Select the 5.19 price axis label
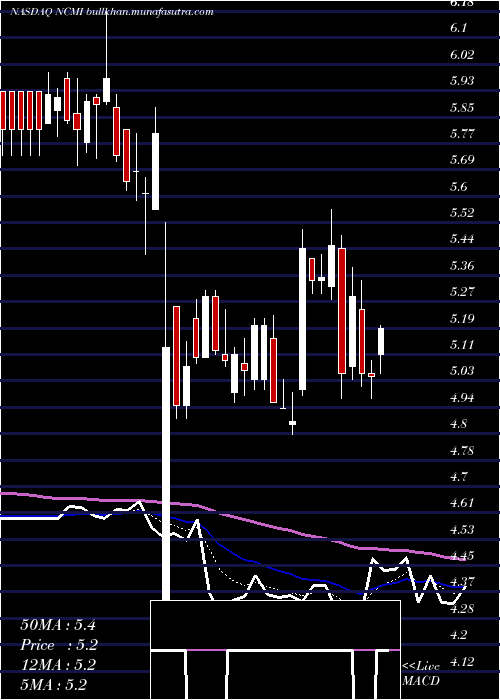This screenshot has width=500, height=700. click(462, 318)
